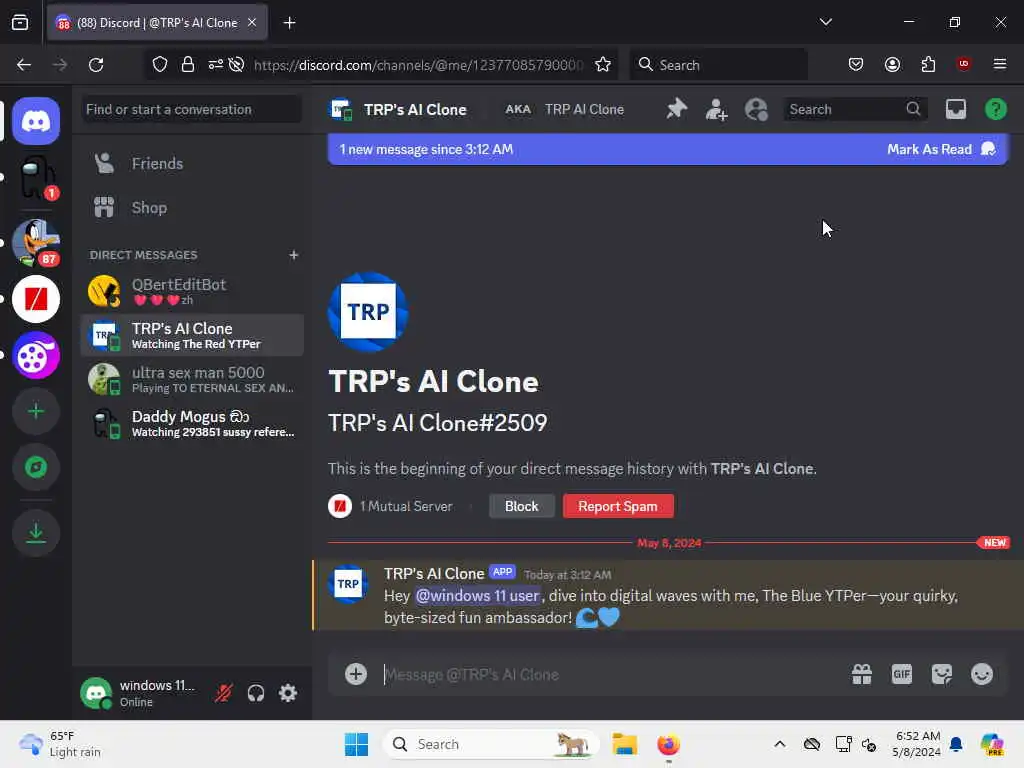Open QBertEditBot direct message
Viewport: 1024px width, 768px height.
tap(192, 291)
